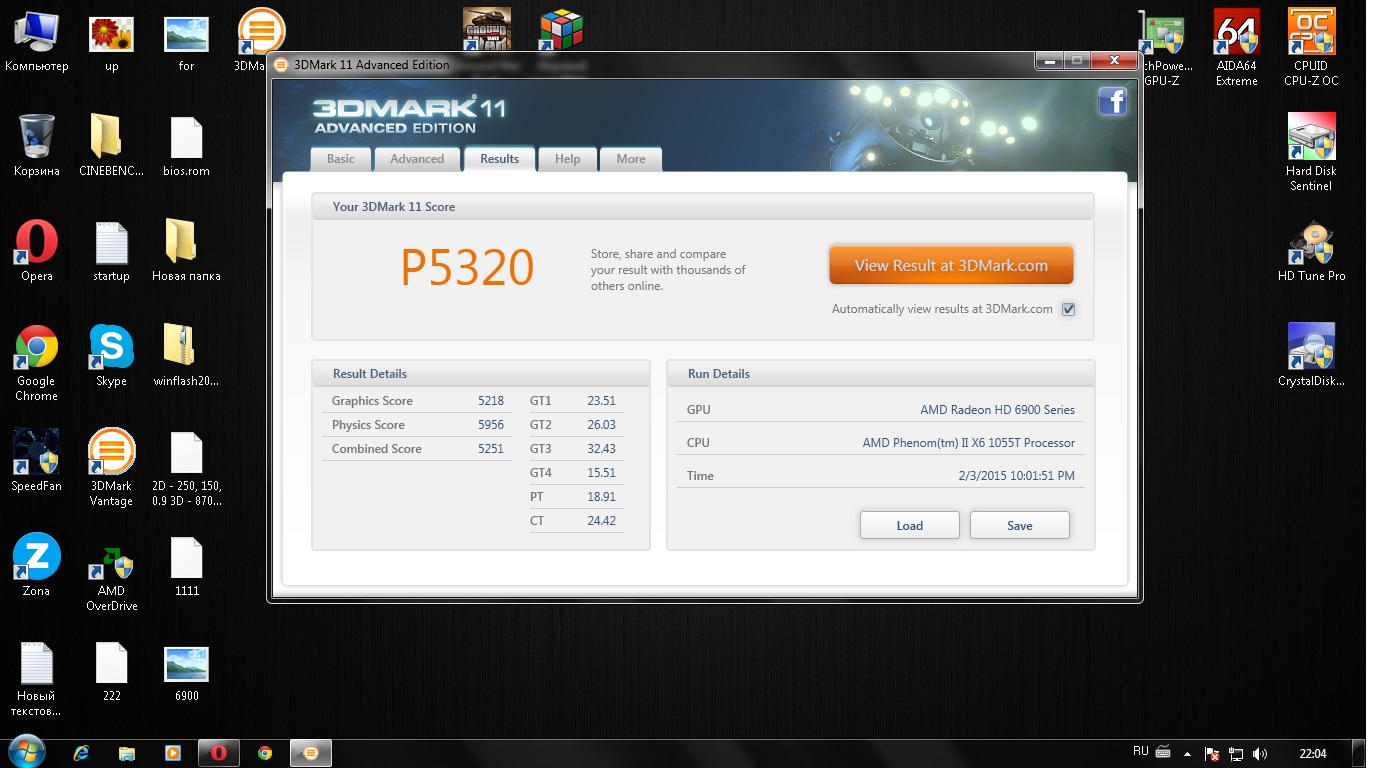Select the Новая папка folder icon
The image size is (1378, 768).
(x=186, y=251)
